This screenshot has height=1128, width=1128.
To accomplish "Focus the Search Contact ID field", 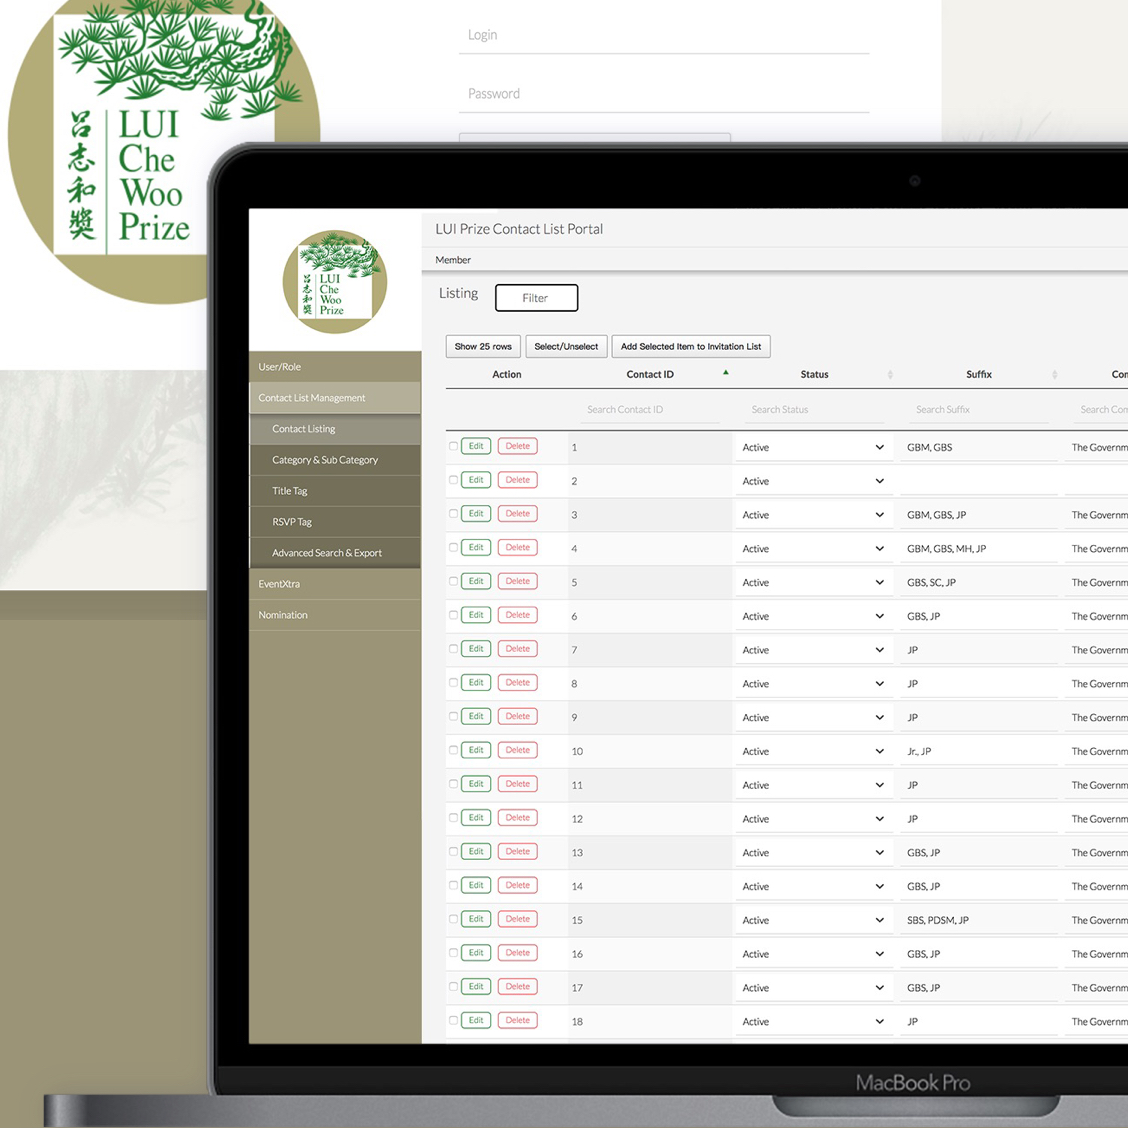I will (x=649, y=410).
